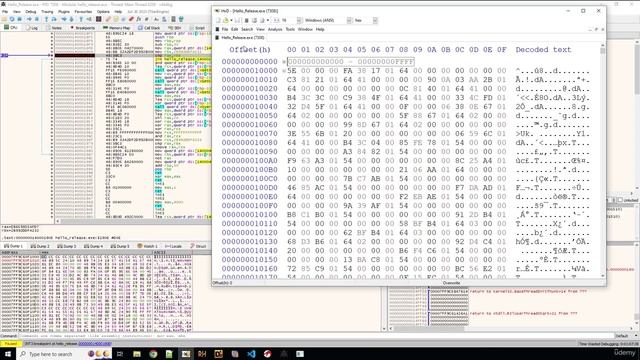Open the Bookmarks red icon in x64dbg

[131, 19]
